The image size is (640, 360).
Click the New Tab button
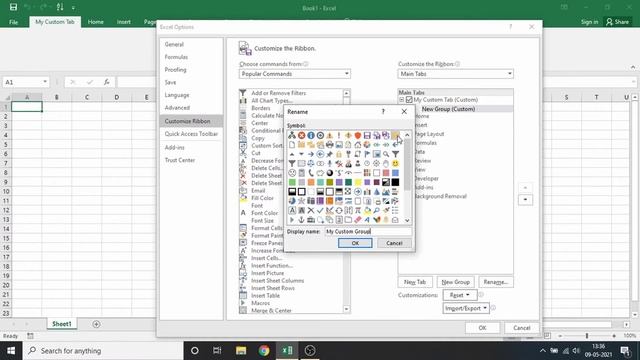(x=415, y=282)
